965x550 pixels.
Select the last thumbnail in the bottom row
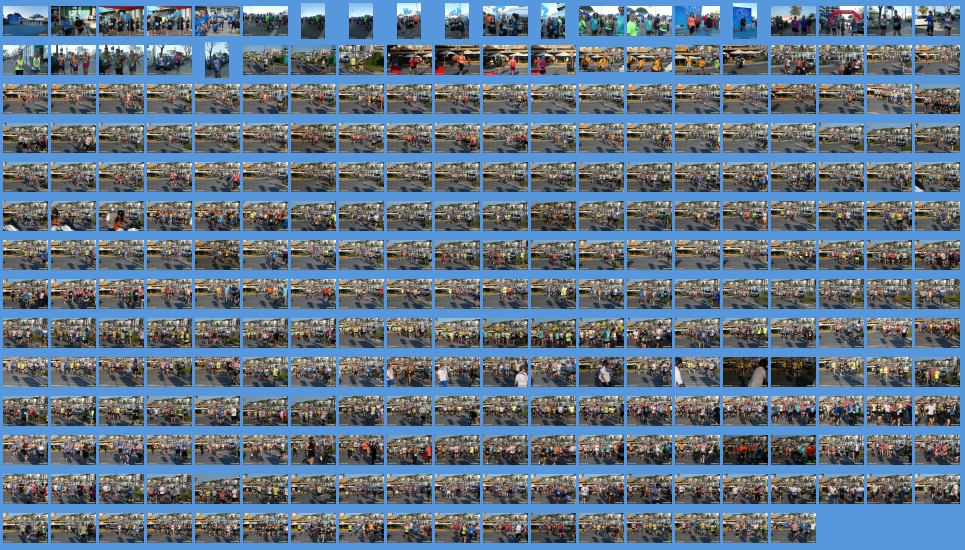click(x=793, y=527)
